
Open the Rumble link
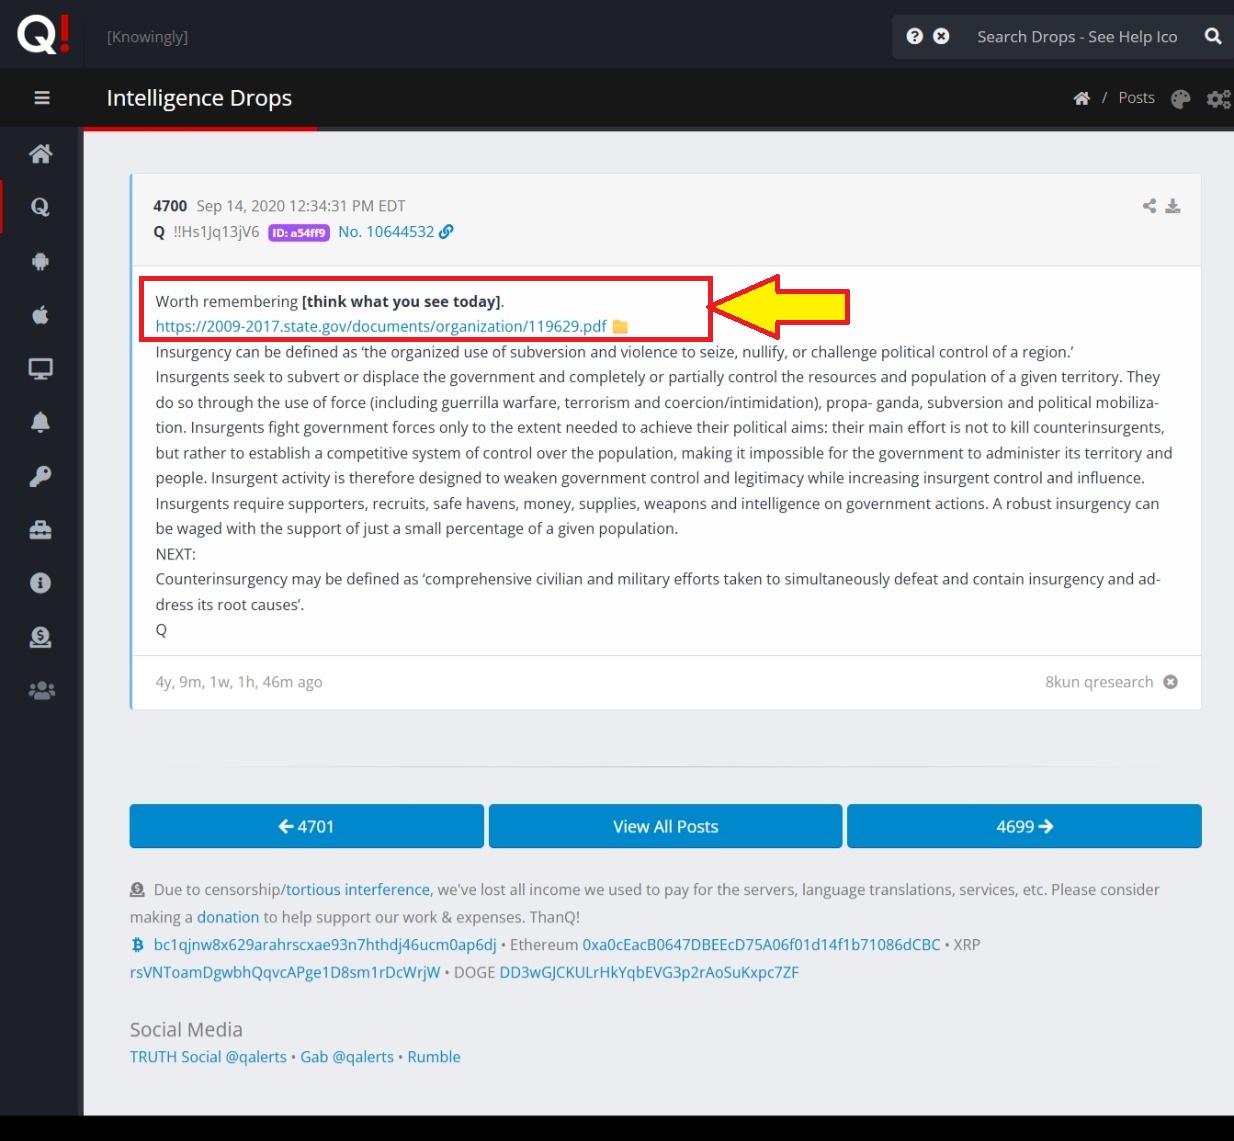[x=434, y=1057]
